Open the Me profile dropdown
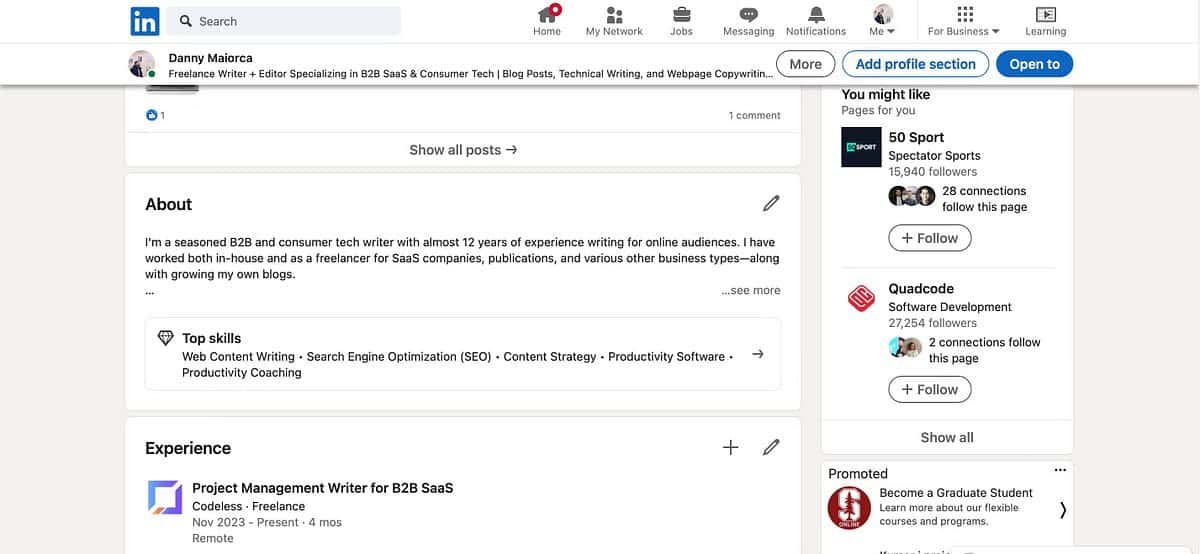Image resolution: width=1200 pixels, height=554 pixels. coord(883,20)
